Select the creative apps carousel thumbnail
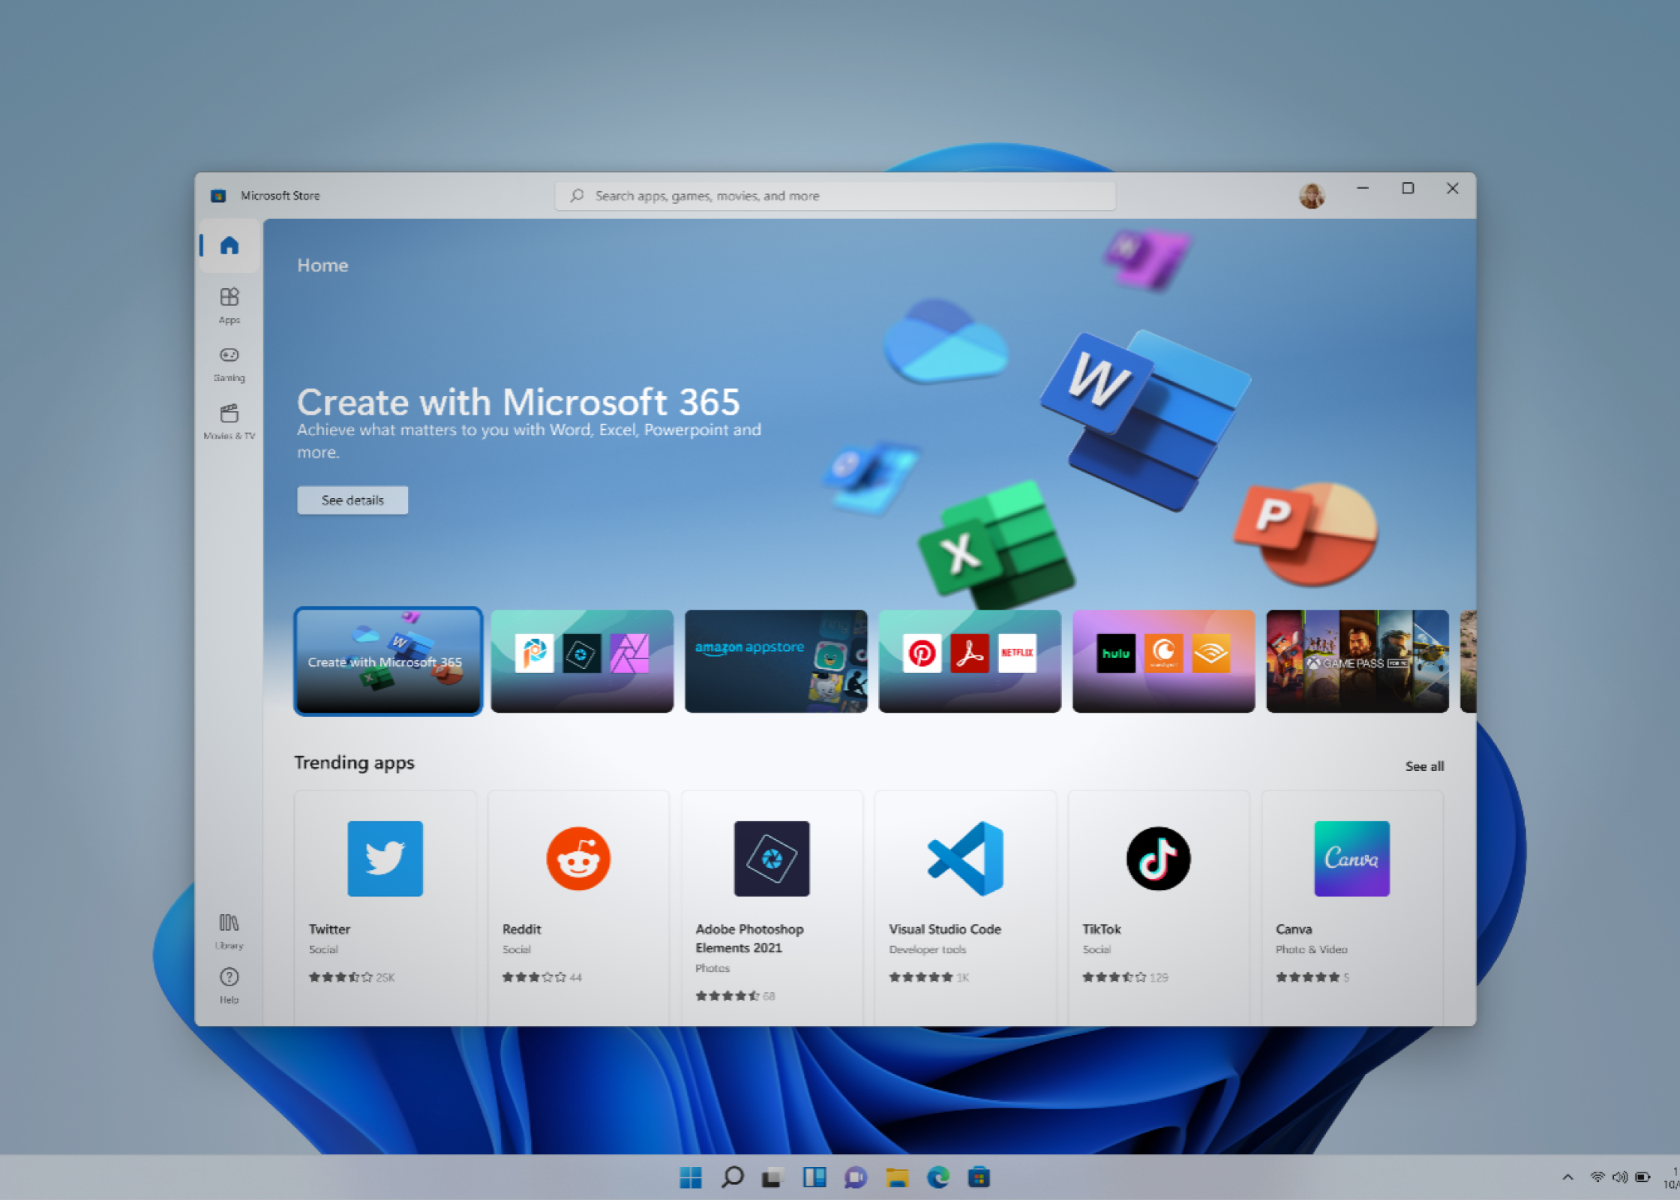1680x1200 pixels. (x=582, y=661)
